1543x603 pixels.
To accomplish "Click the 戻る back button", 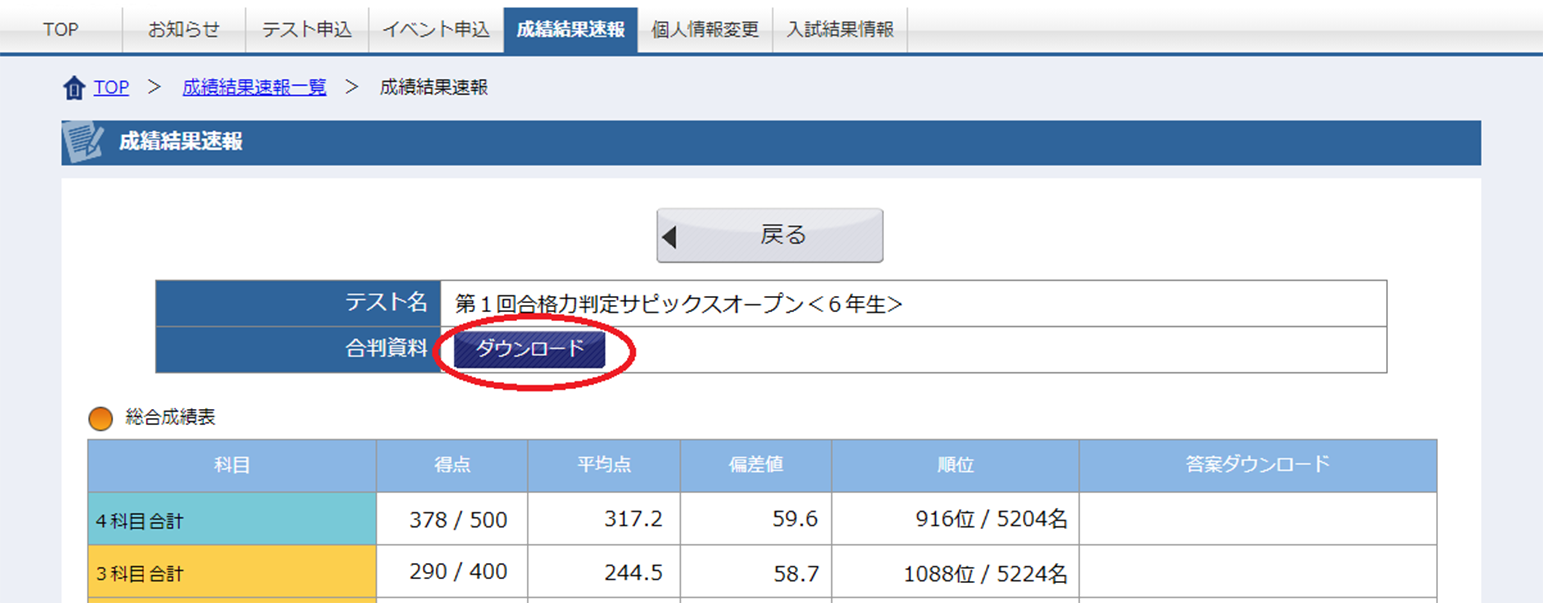I will point(769,236).
